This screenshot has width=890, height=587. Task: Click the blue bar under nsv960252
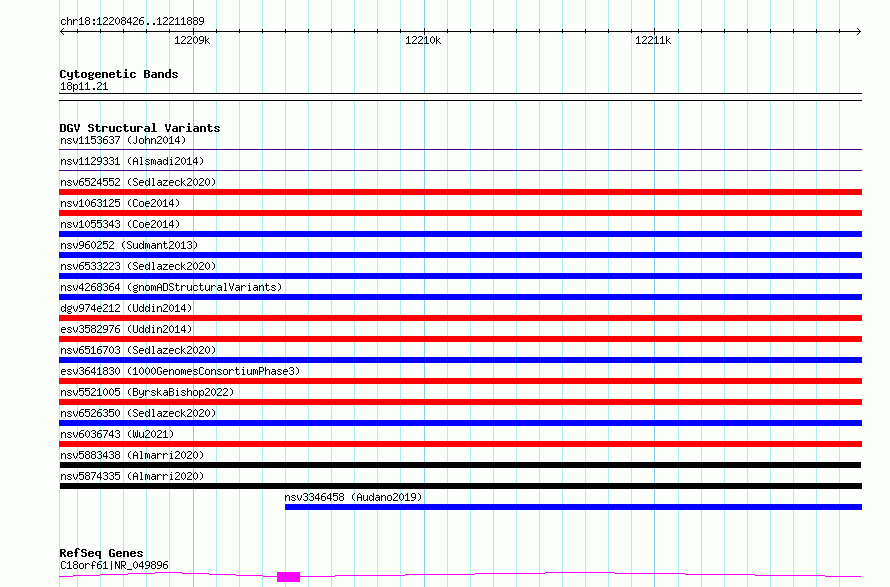[460, 255]
